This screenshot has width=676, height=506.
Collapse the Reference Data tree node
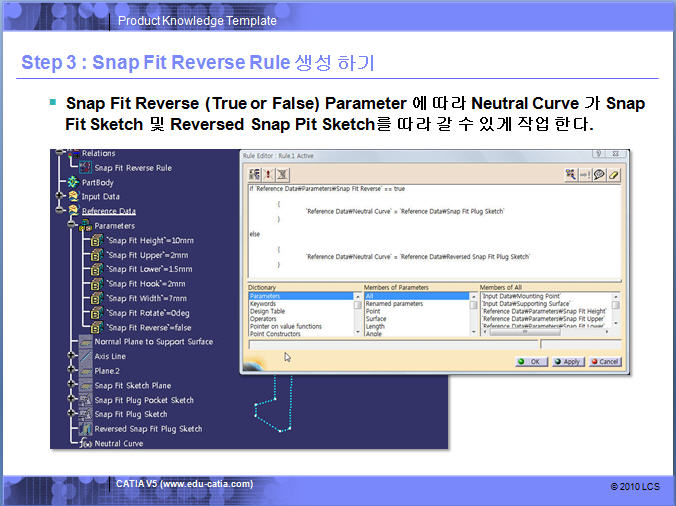[60, 211]
